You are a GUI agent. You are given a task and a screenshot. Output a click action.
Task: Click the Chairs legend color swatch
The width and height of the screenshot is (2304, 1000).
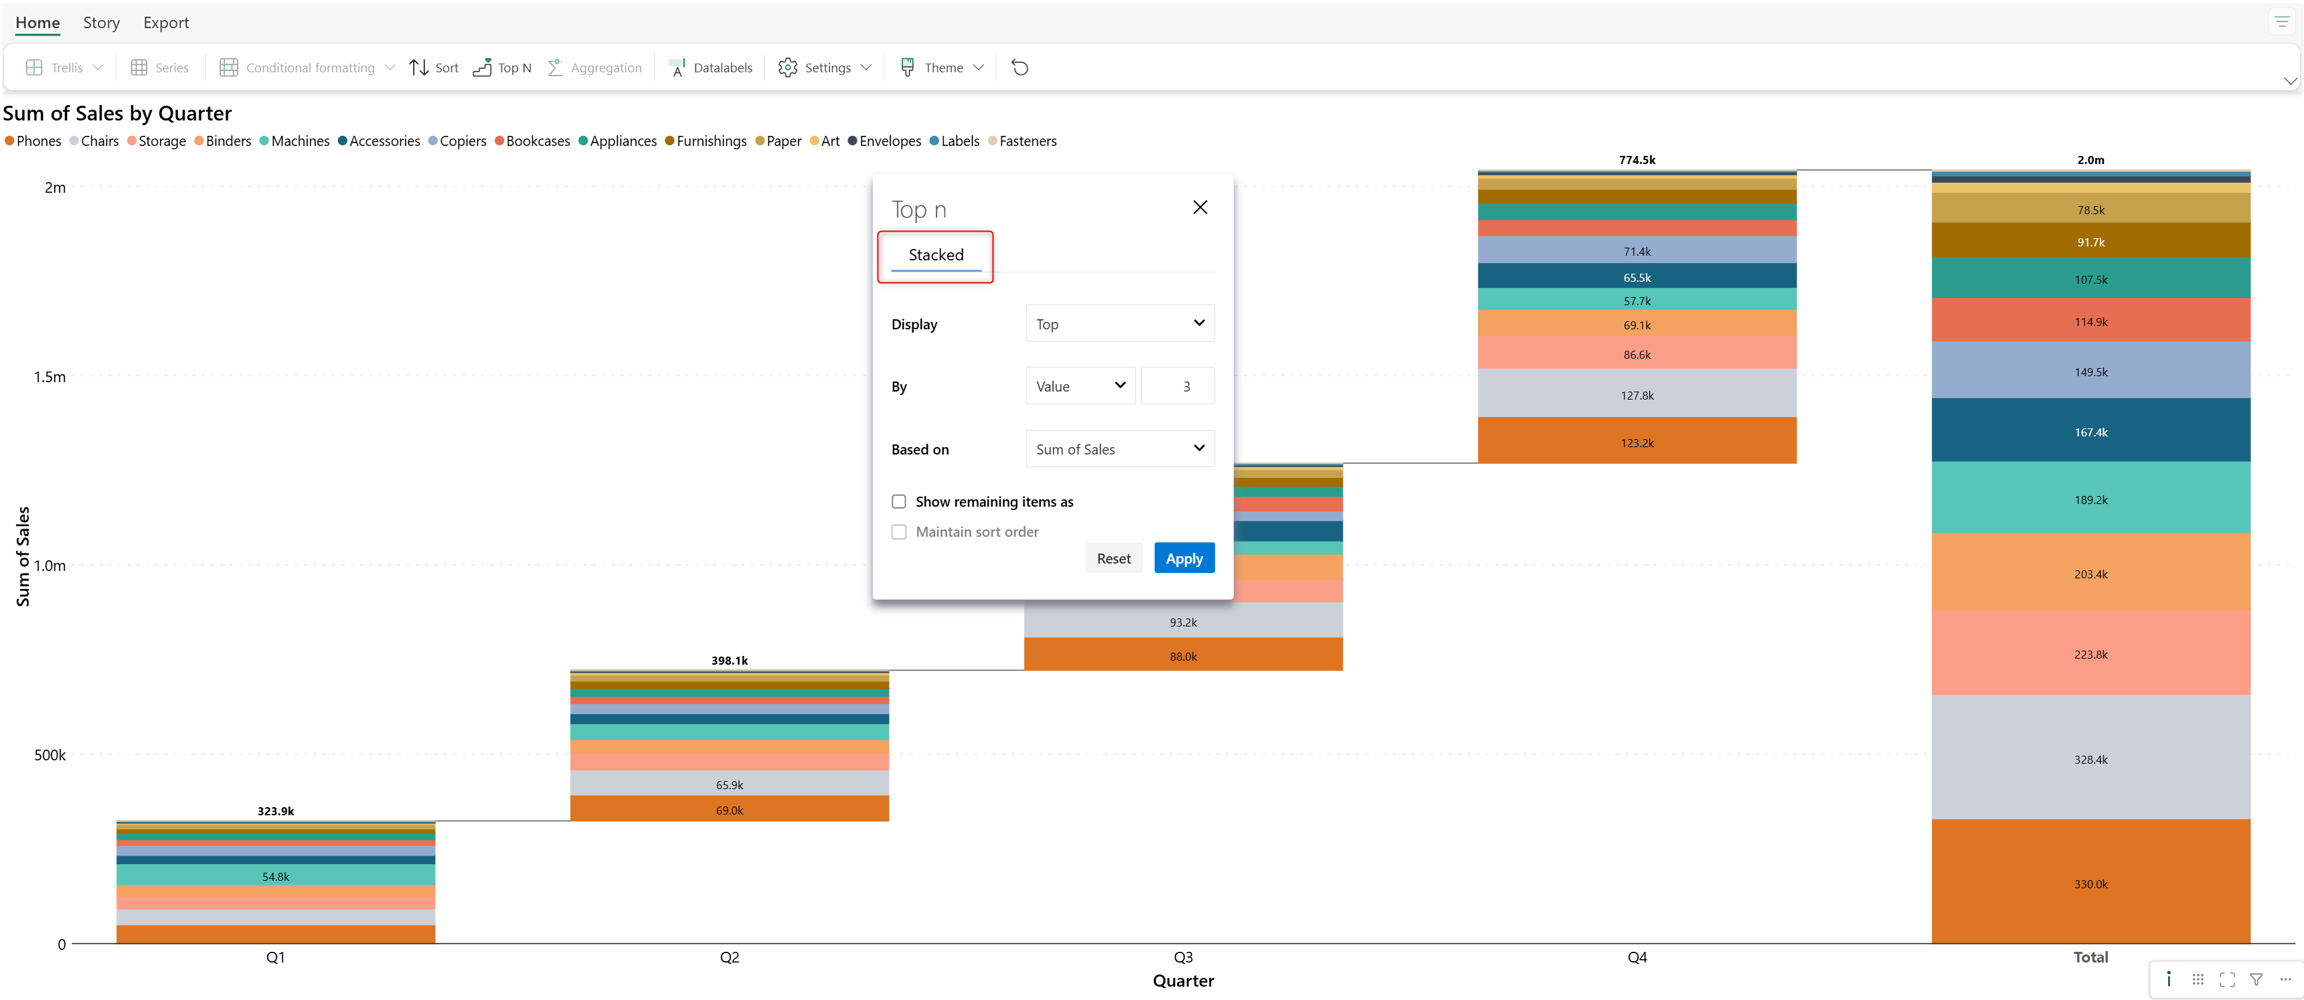tap(75, 141)
